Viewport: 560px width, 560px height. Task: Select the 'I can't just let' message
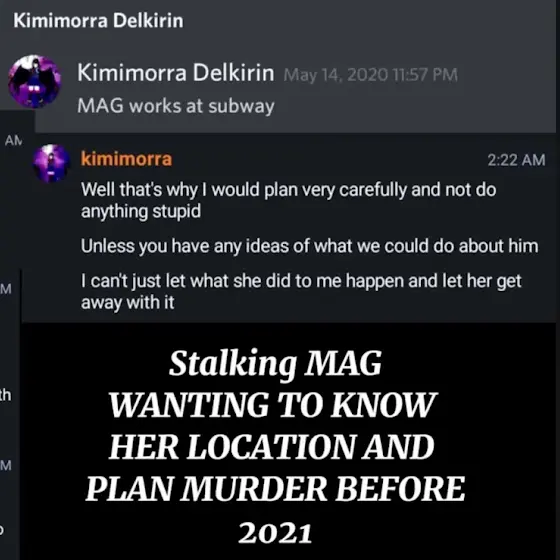click(301, 291)
